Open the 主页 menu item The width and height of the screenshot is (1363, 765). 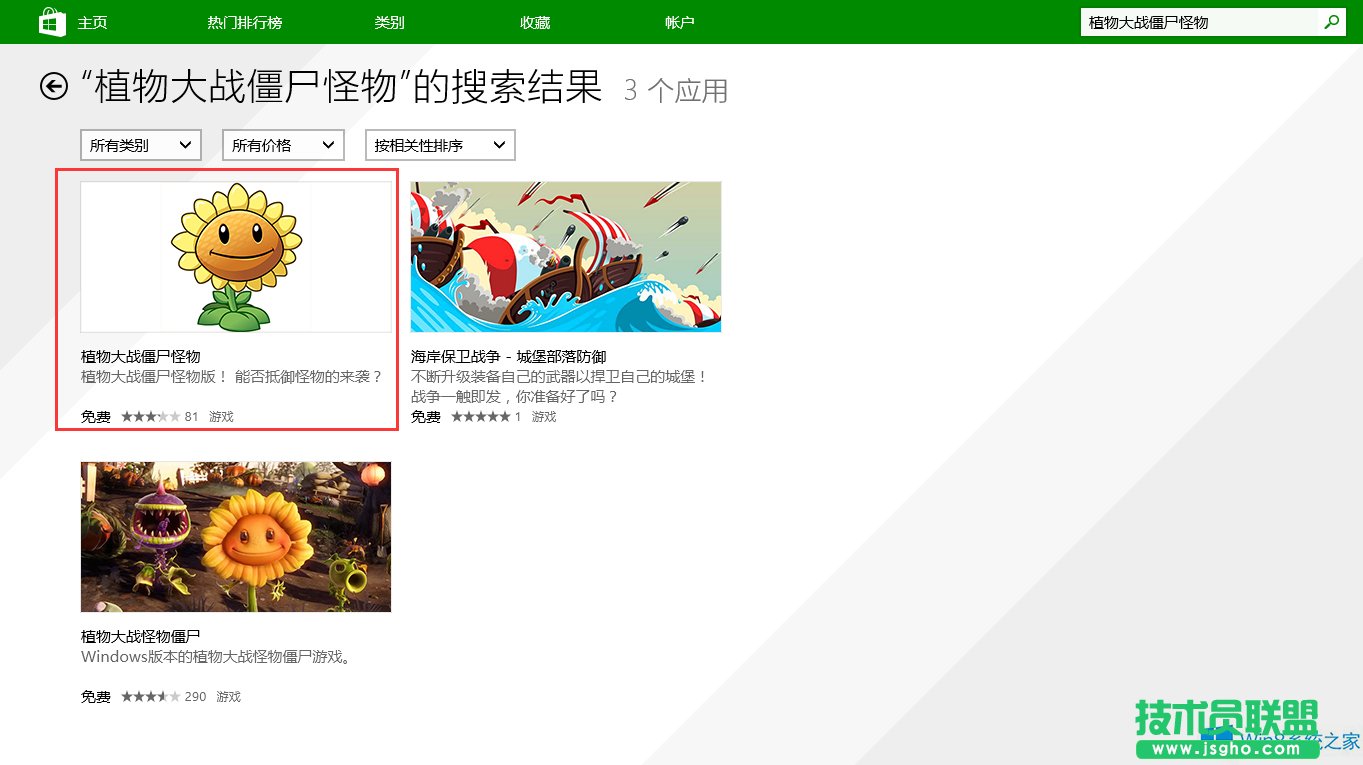pos(92,21)
